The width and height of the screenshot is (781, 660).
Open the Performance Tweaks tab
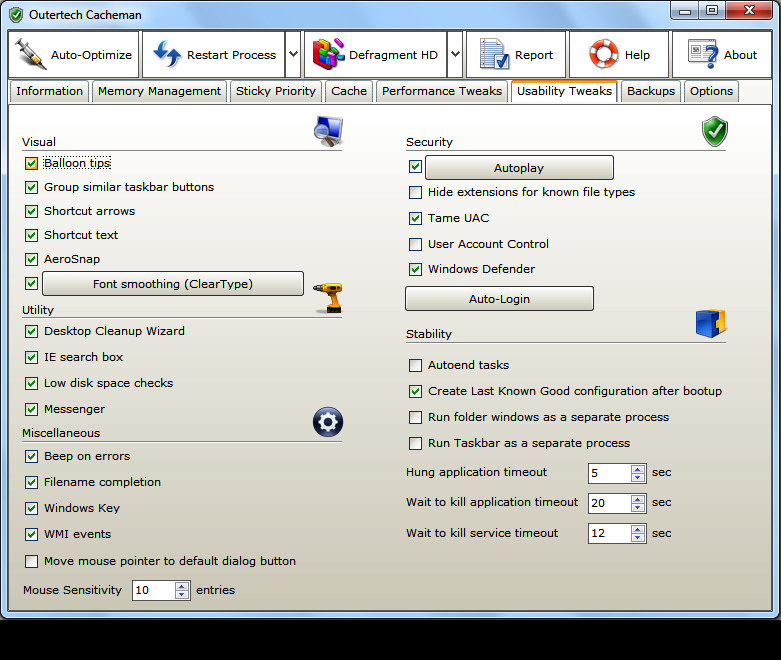point(442,91)
